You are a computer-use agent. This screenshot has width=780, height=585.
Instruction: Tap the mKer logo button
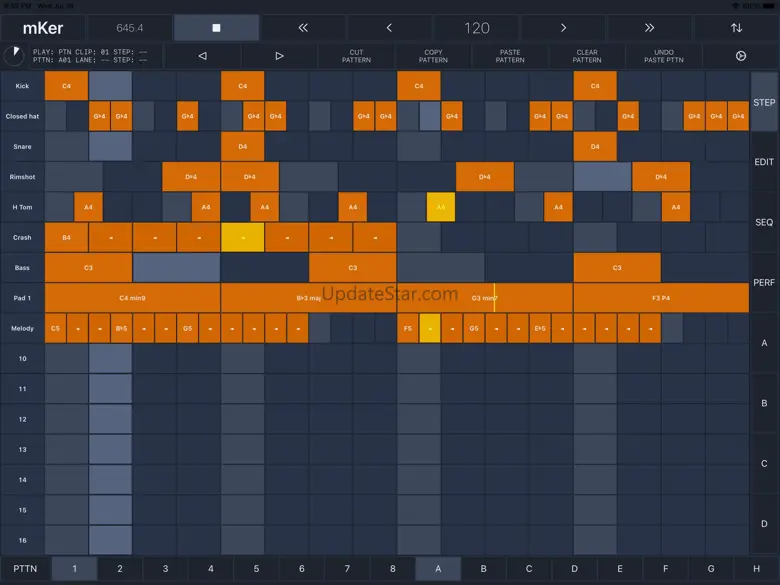pyautogui.click(x=43, y=28)
